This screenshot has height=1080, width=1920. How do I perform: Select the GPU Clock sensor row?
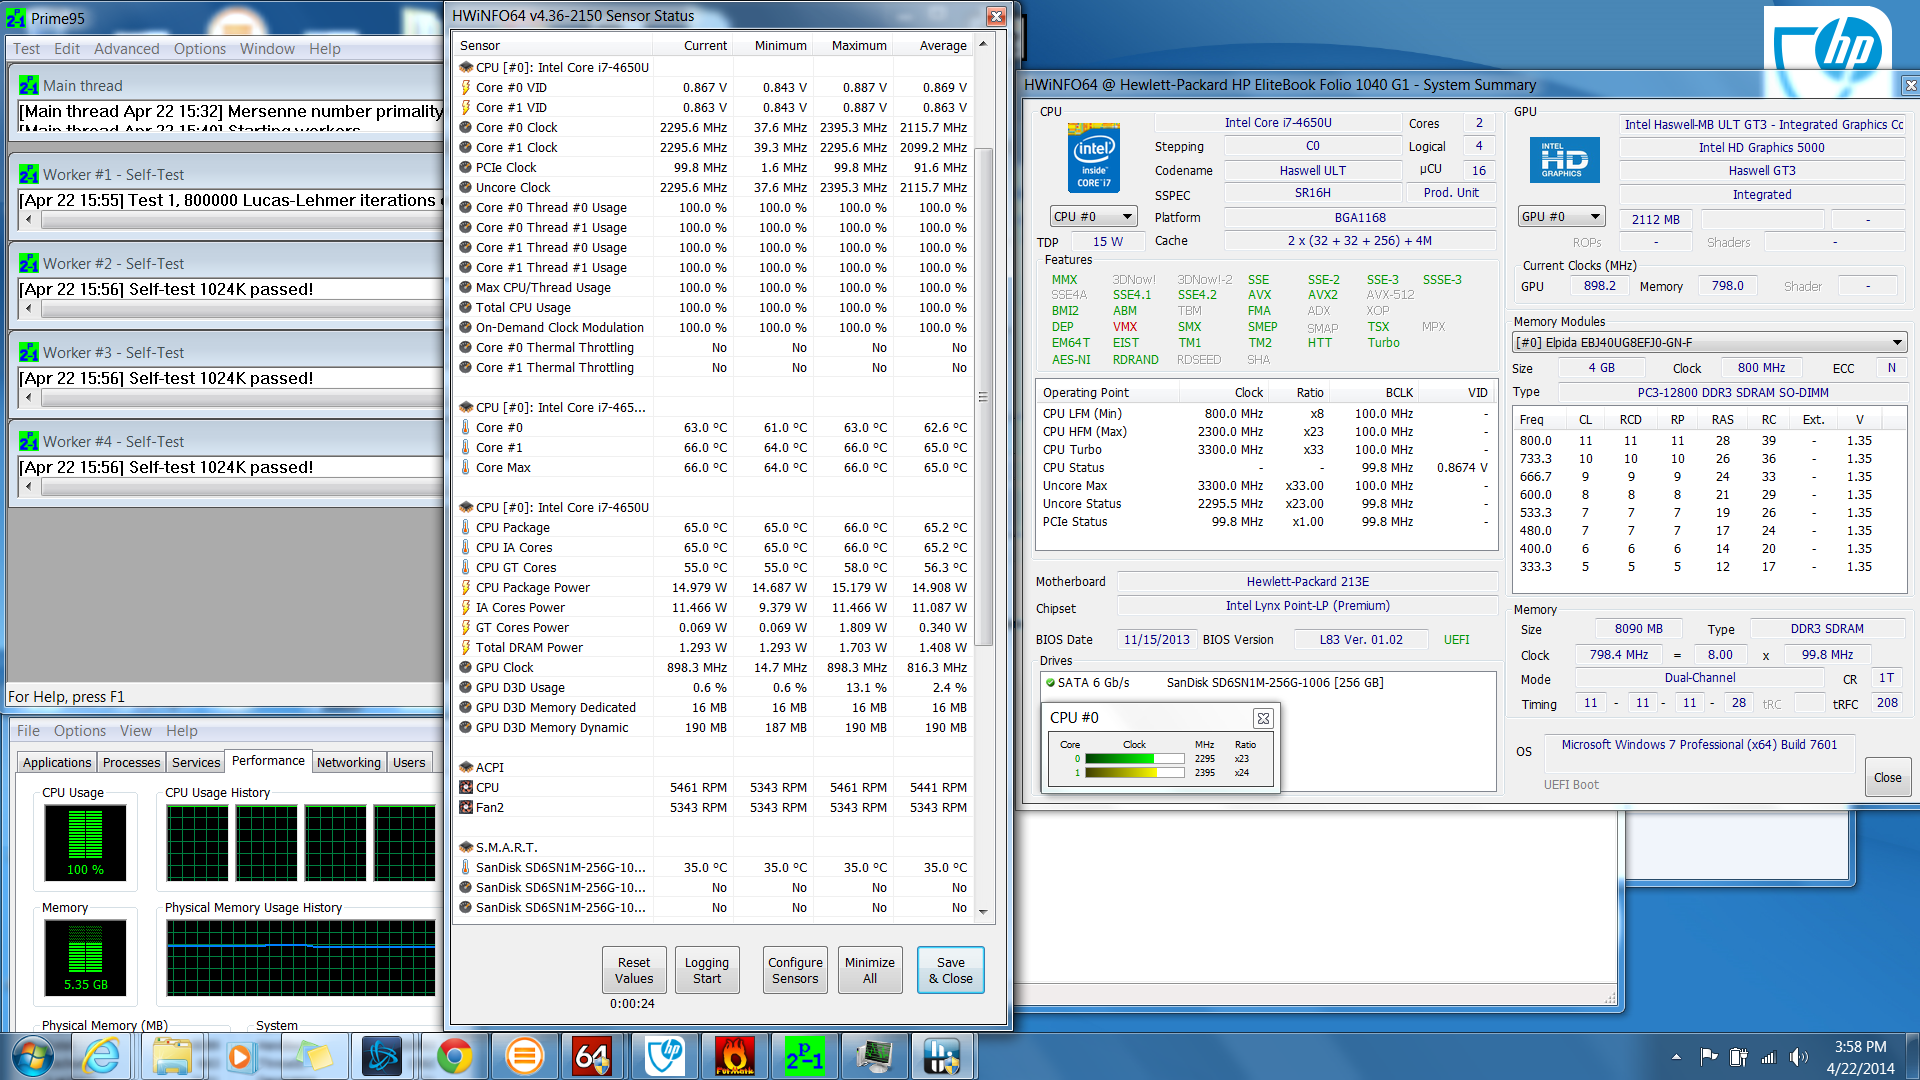click(713, 667)
